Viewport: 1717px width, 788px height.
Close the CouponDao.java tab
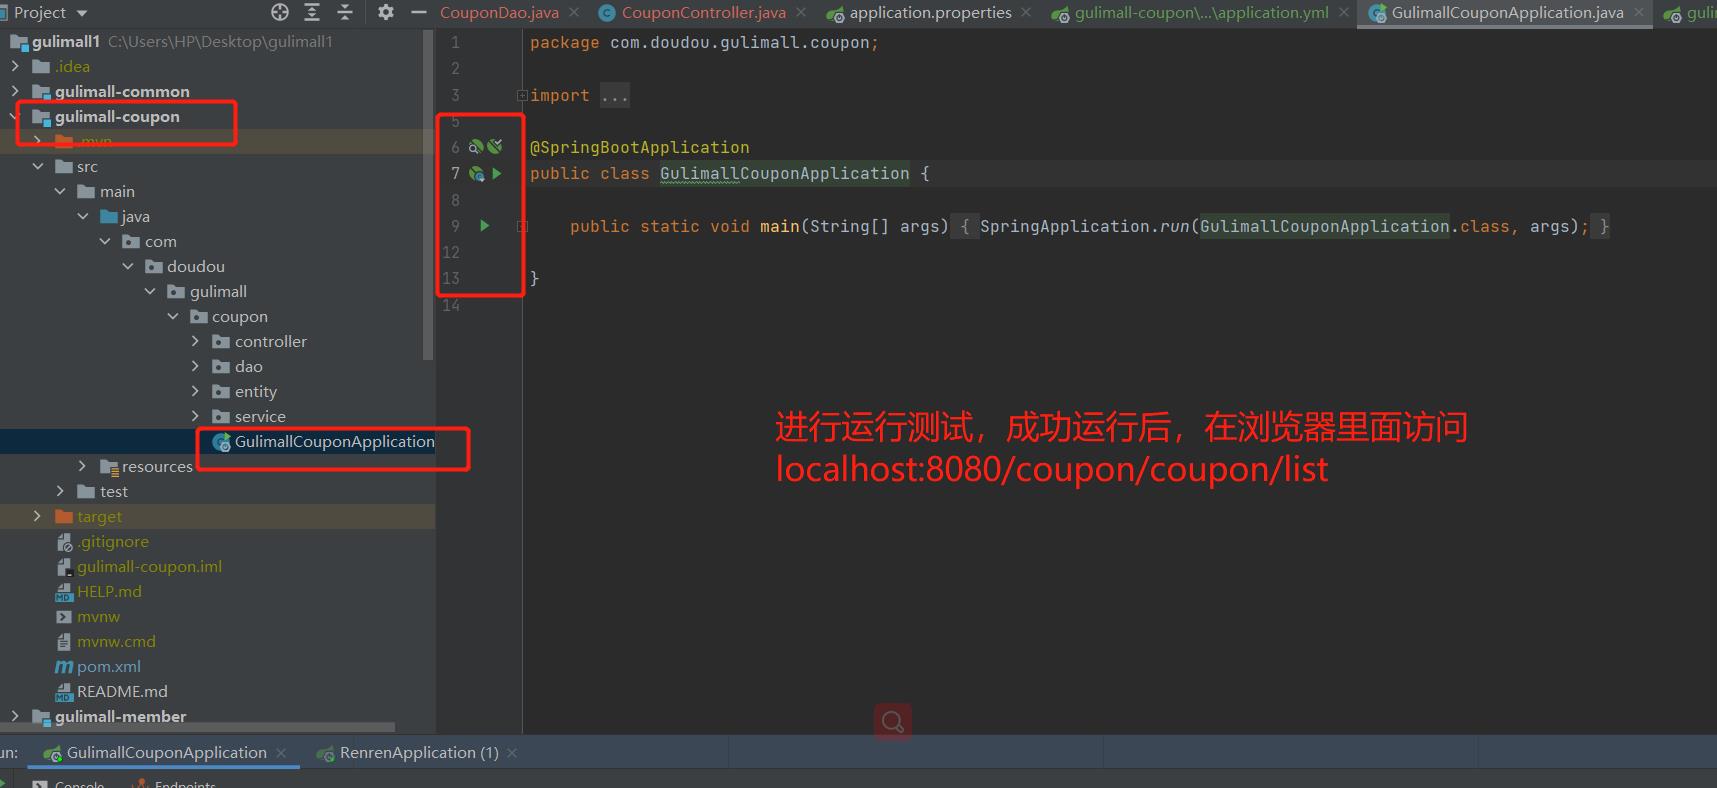[x=574, y=12]
